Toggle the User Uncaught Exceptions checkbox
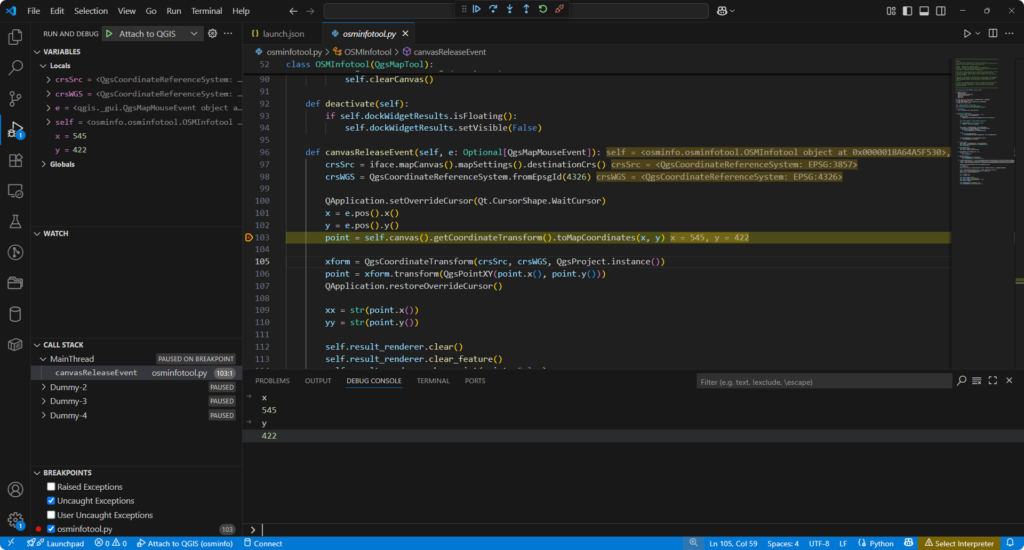Screen dimensions: 1024x550 [x=52, y=515]
